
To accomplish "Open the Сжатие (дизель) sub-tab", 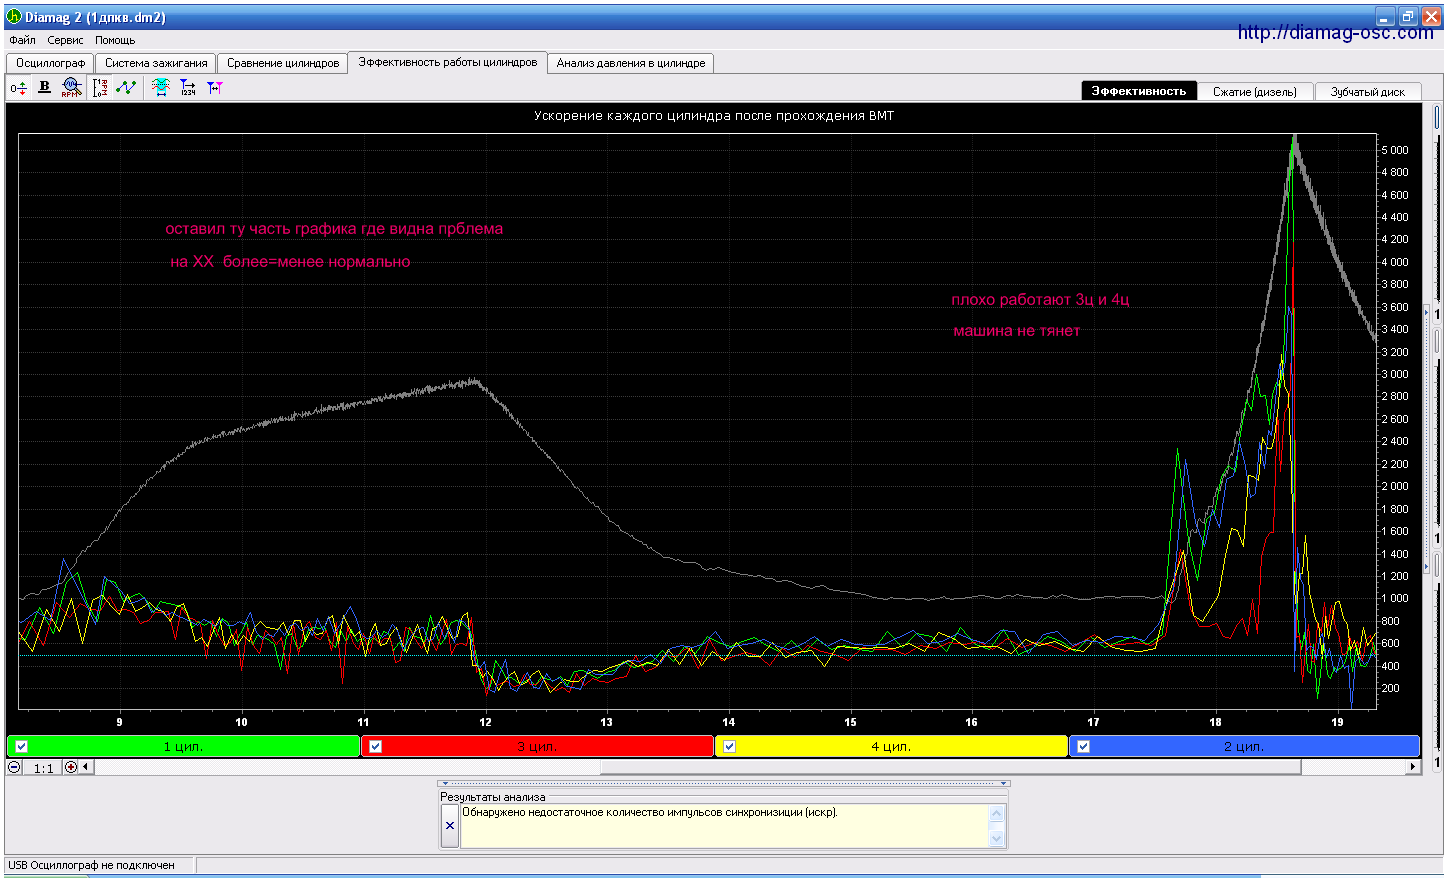I will tap(1255, 91).
